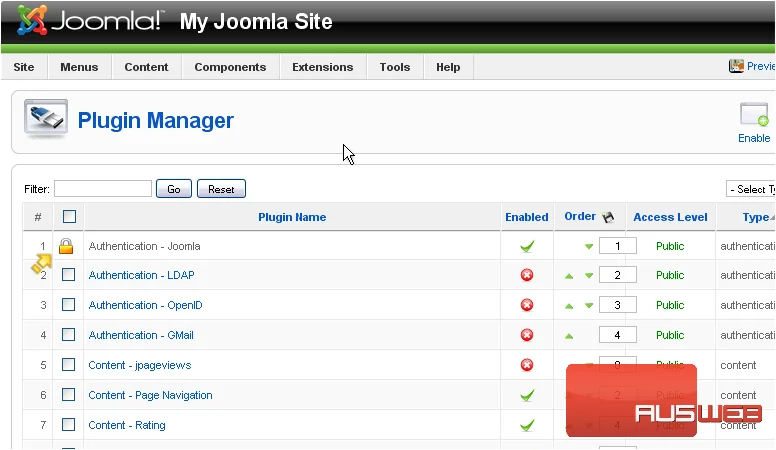
Task: Open the Authentication - GMail plugin link
Action: pos(141,335)
